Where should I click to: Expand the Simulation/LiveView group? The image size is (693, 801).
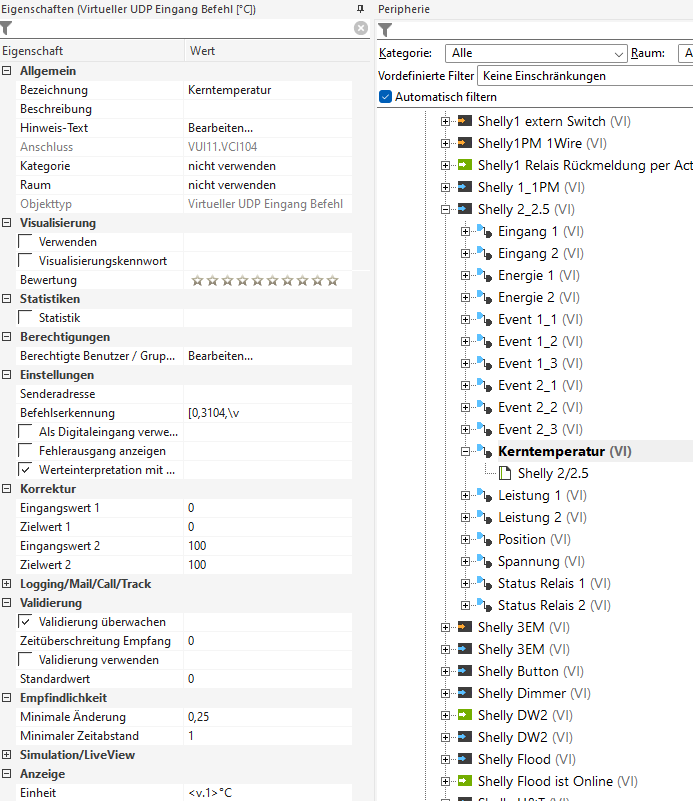[7, 755]
